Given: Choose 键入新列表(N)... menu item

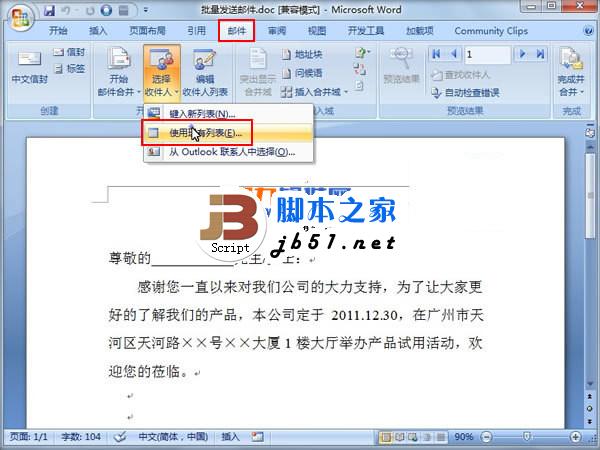Looking at the screenshot, I should pos(229,114).
